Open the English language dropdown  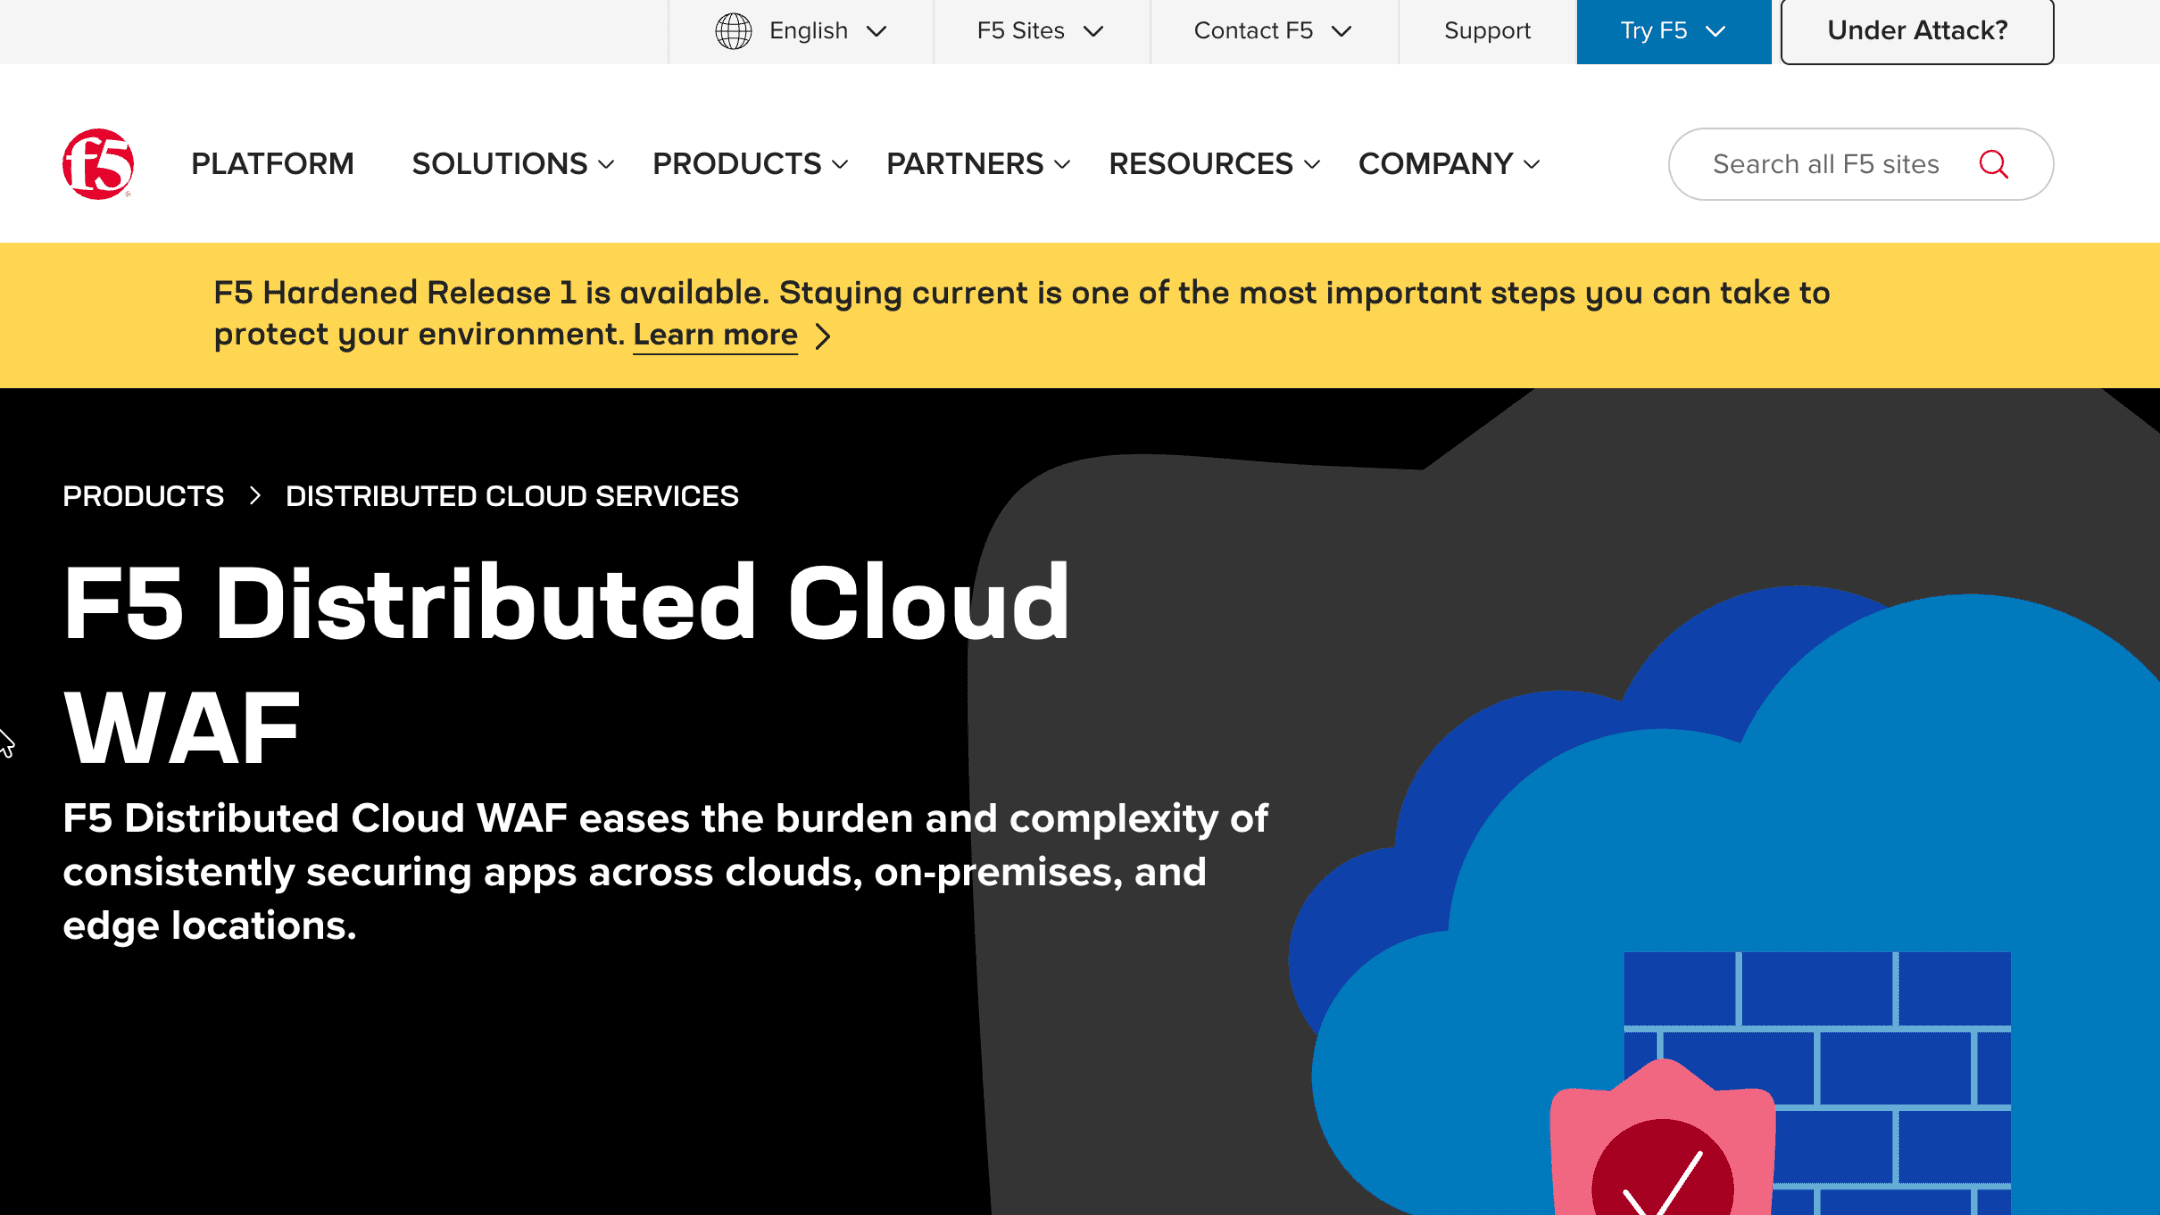click(801, 31)
